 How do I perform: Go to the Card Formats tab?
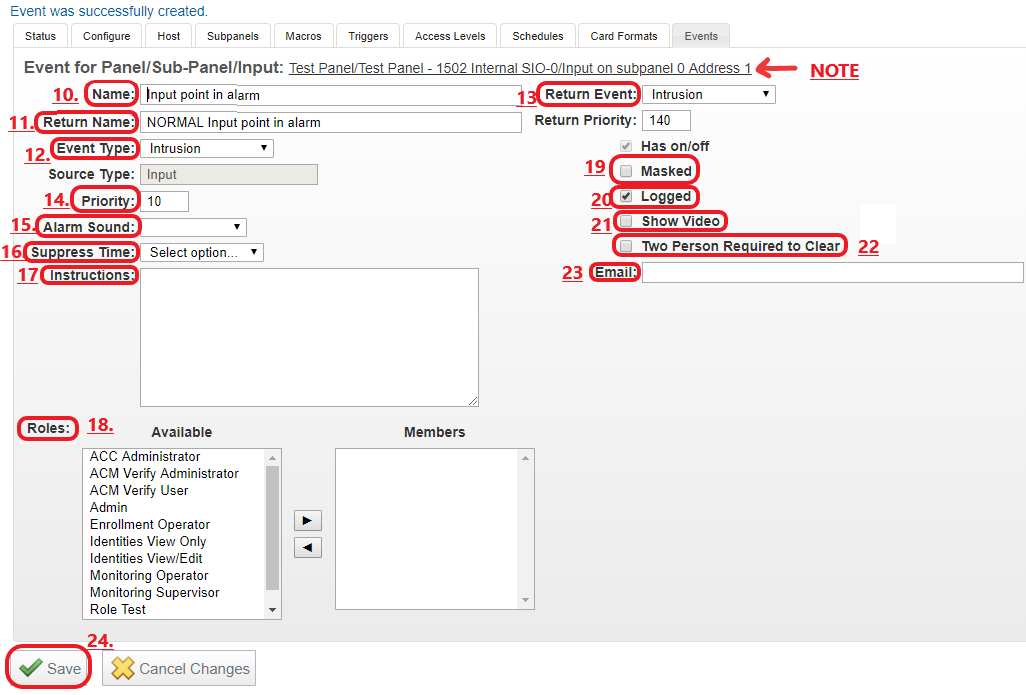click(x=624, y=36)
